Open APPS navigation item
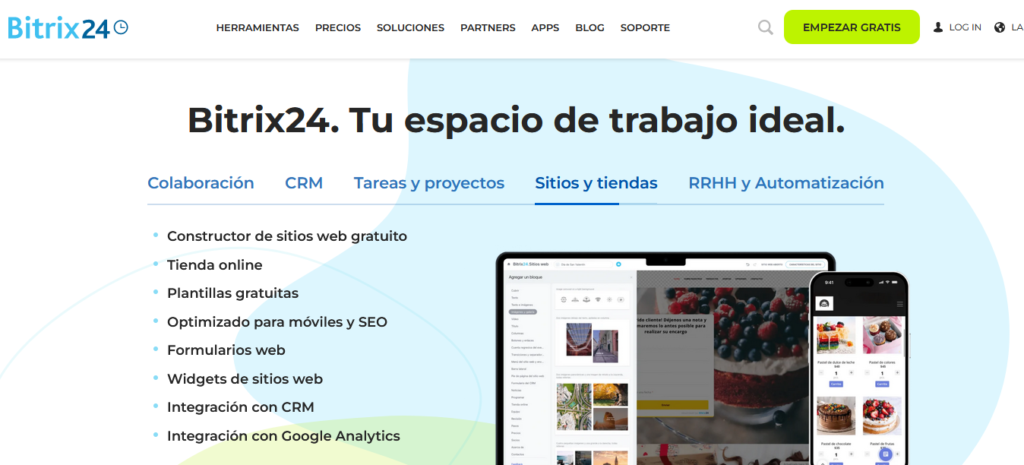 click(545, 27)
